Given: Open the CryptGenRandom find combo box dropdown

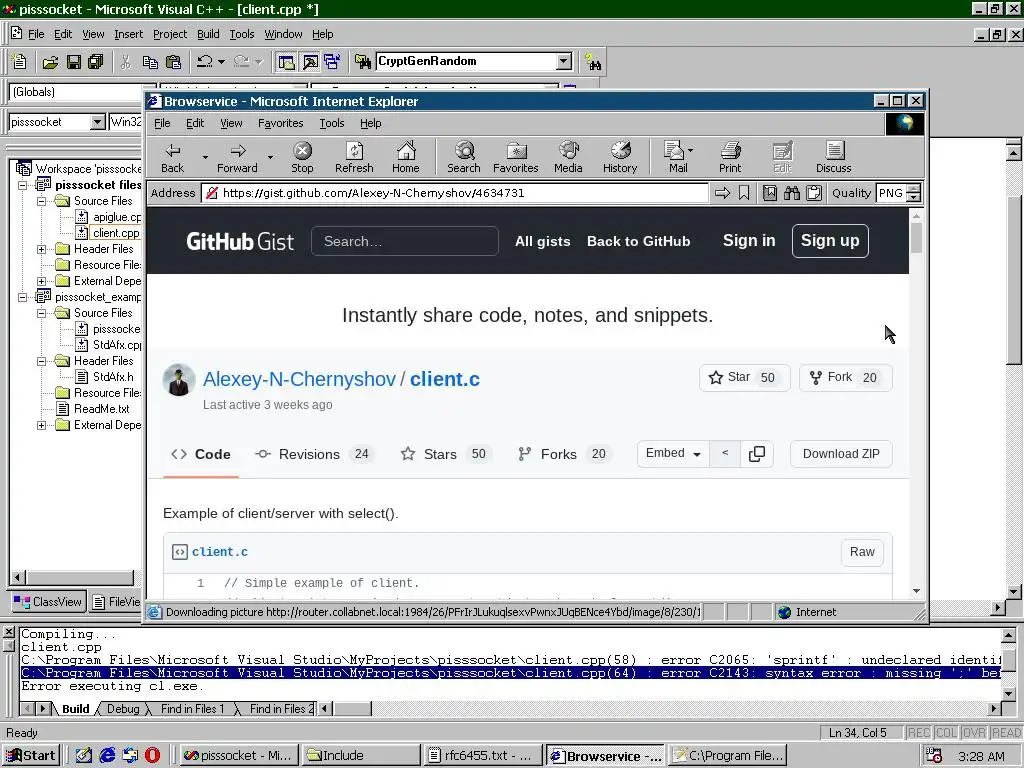Looking at the screenshot, I should tap(564, 61).
